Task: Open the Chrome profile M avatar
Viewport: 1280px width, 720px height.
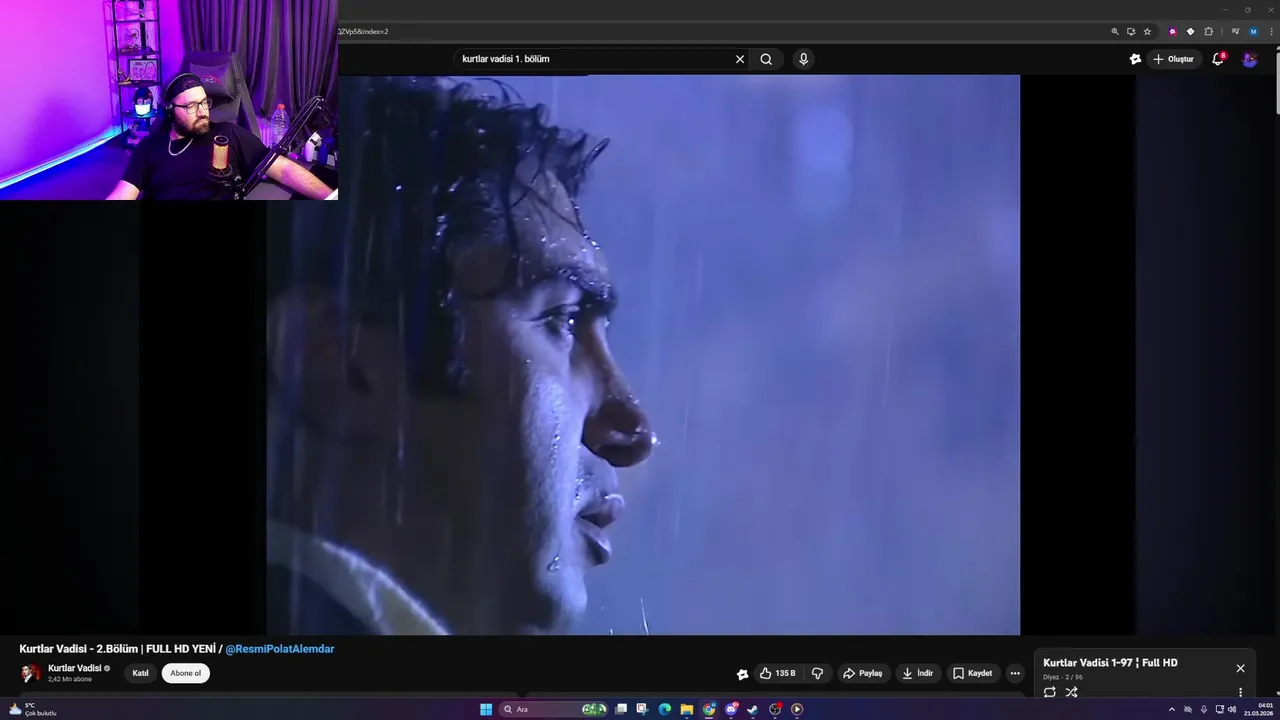Action: pos(1253,31)
